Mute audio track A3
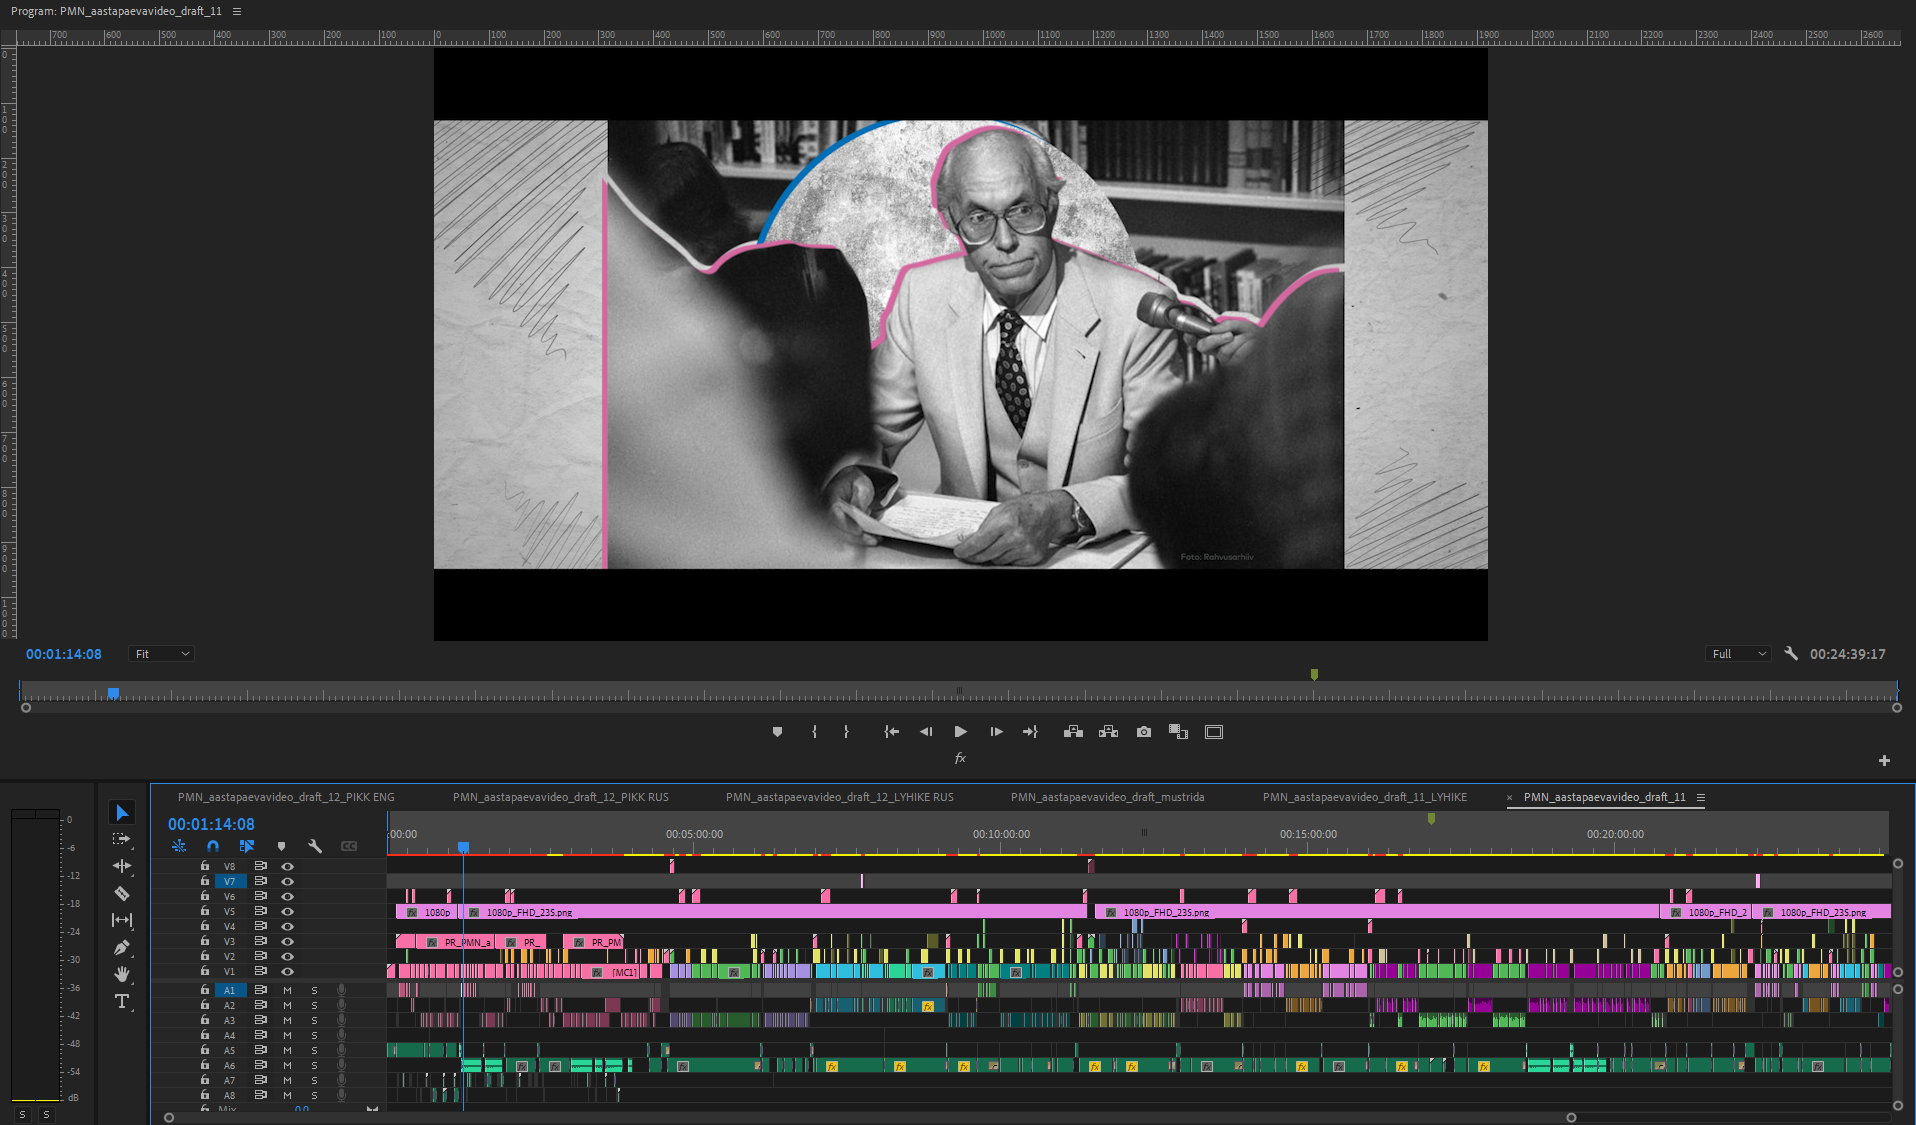This screenshot has width=1916, height=1125. click(287, 1020)
